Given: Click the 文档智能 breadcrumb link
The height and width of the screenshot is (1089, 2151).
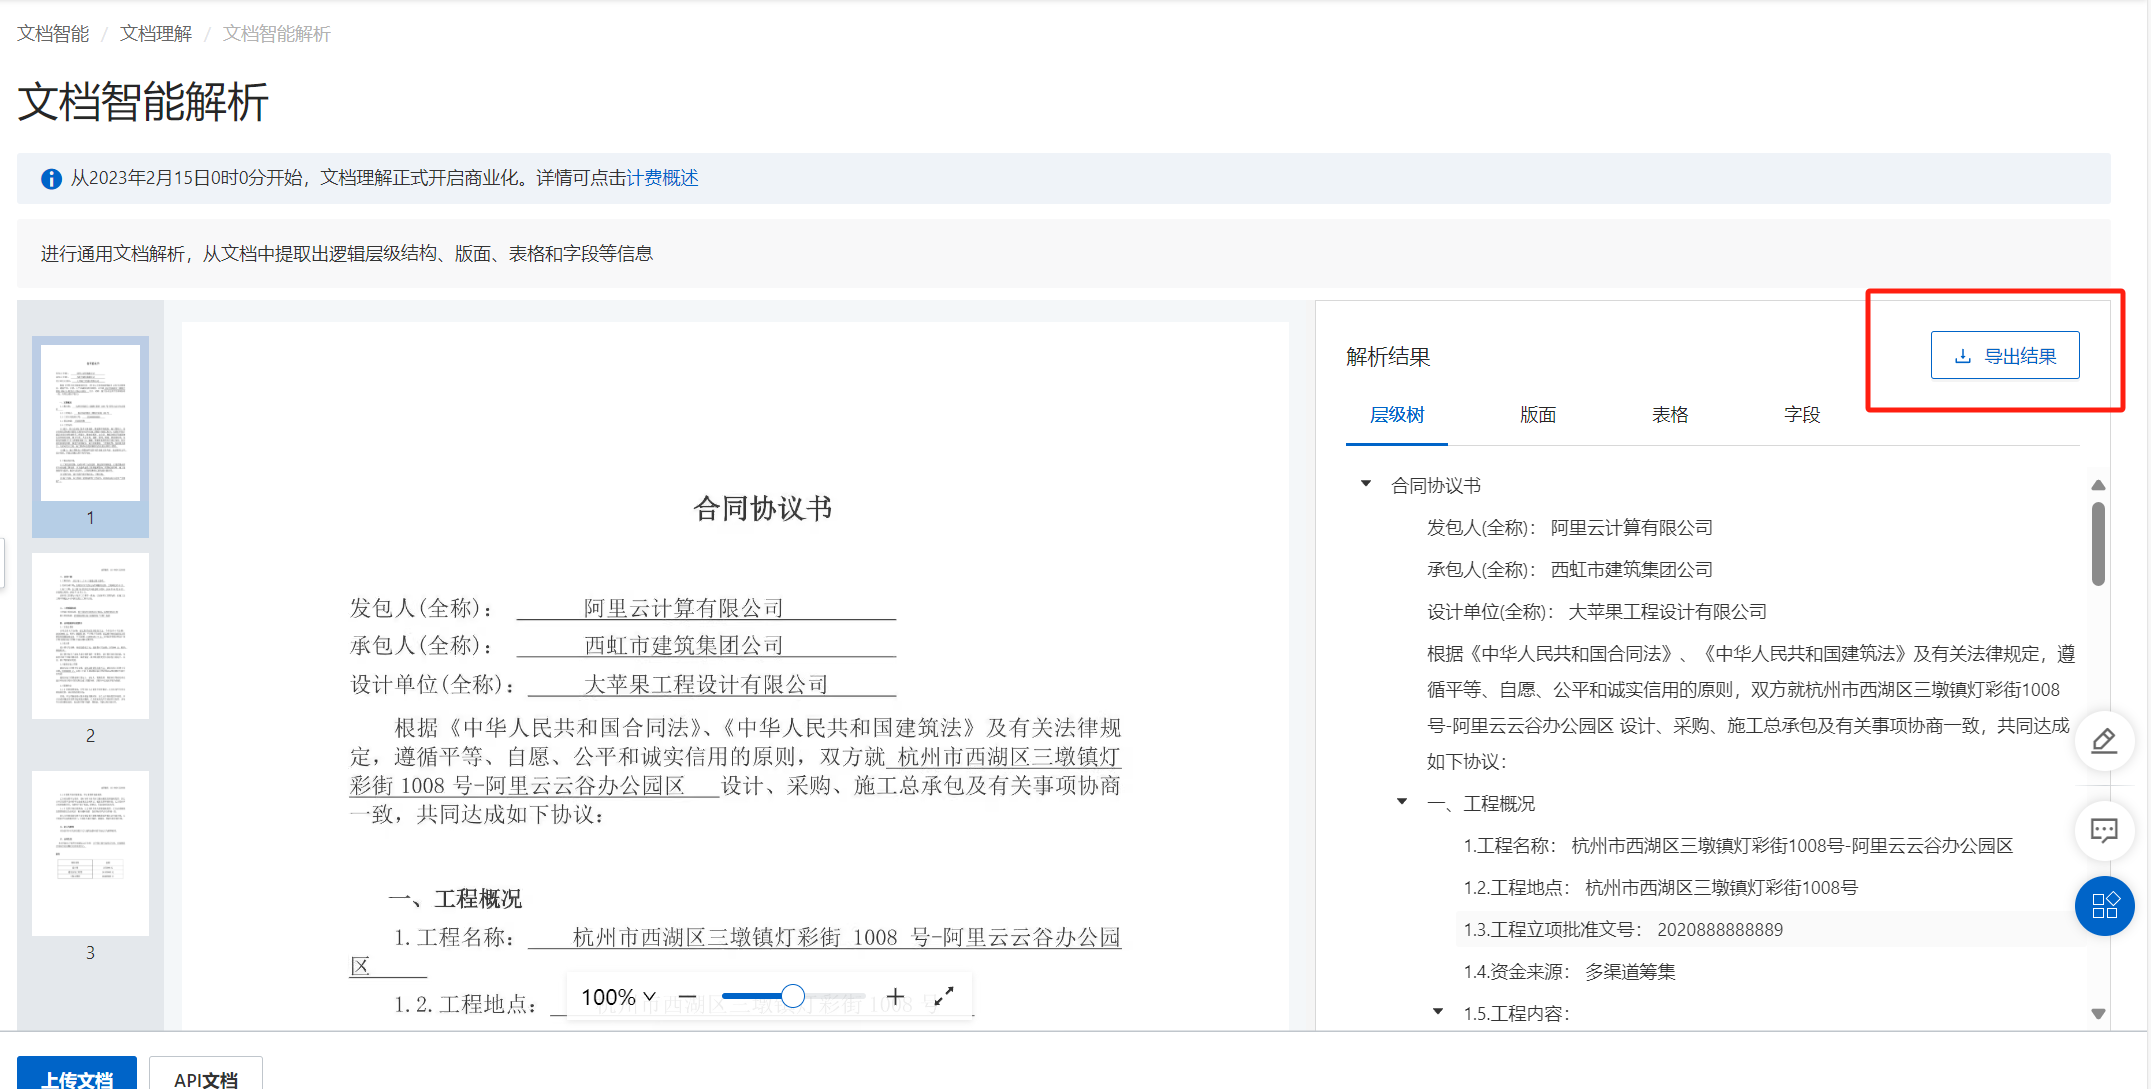Looking at the screenshot, I should [53, 34].
